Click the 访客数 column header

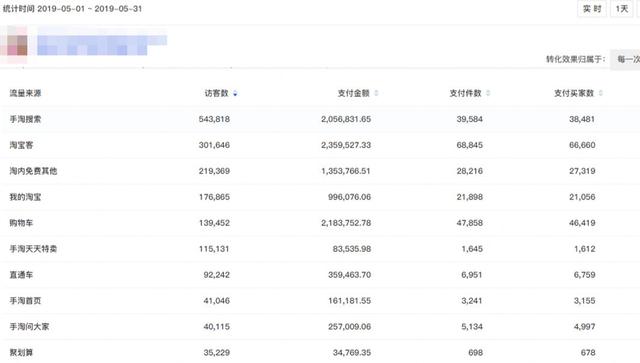pyautogui.click(x=216, y=94)
